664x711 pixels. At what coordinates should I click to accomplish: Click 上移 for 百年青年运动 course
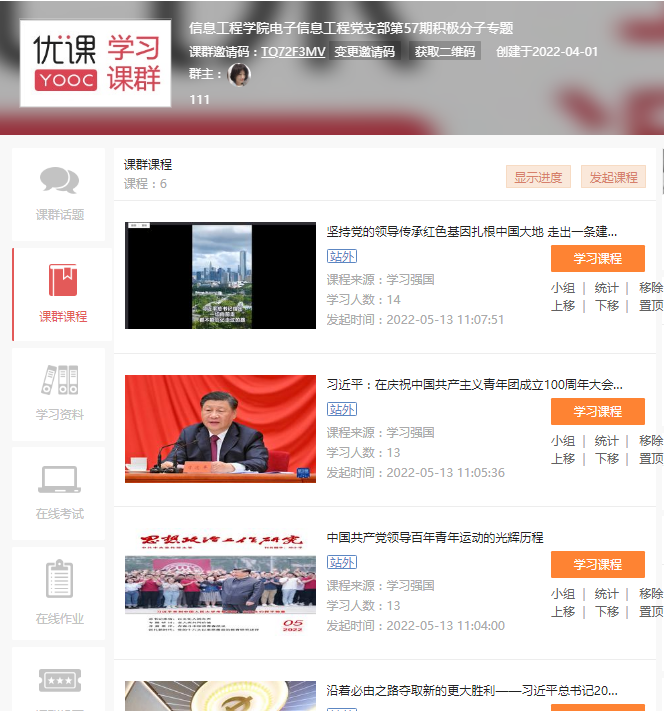(563, 611)
